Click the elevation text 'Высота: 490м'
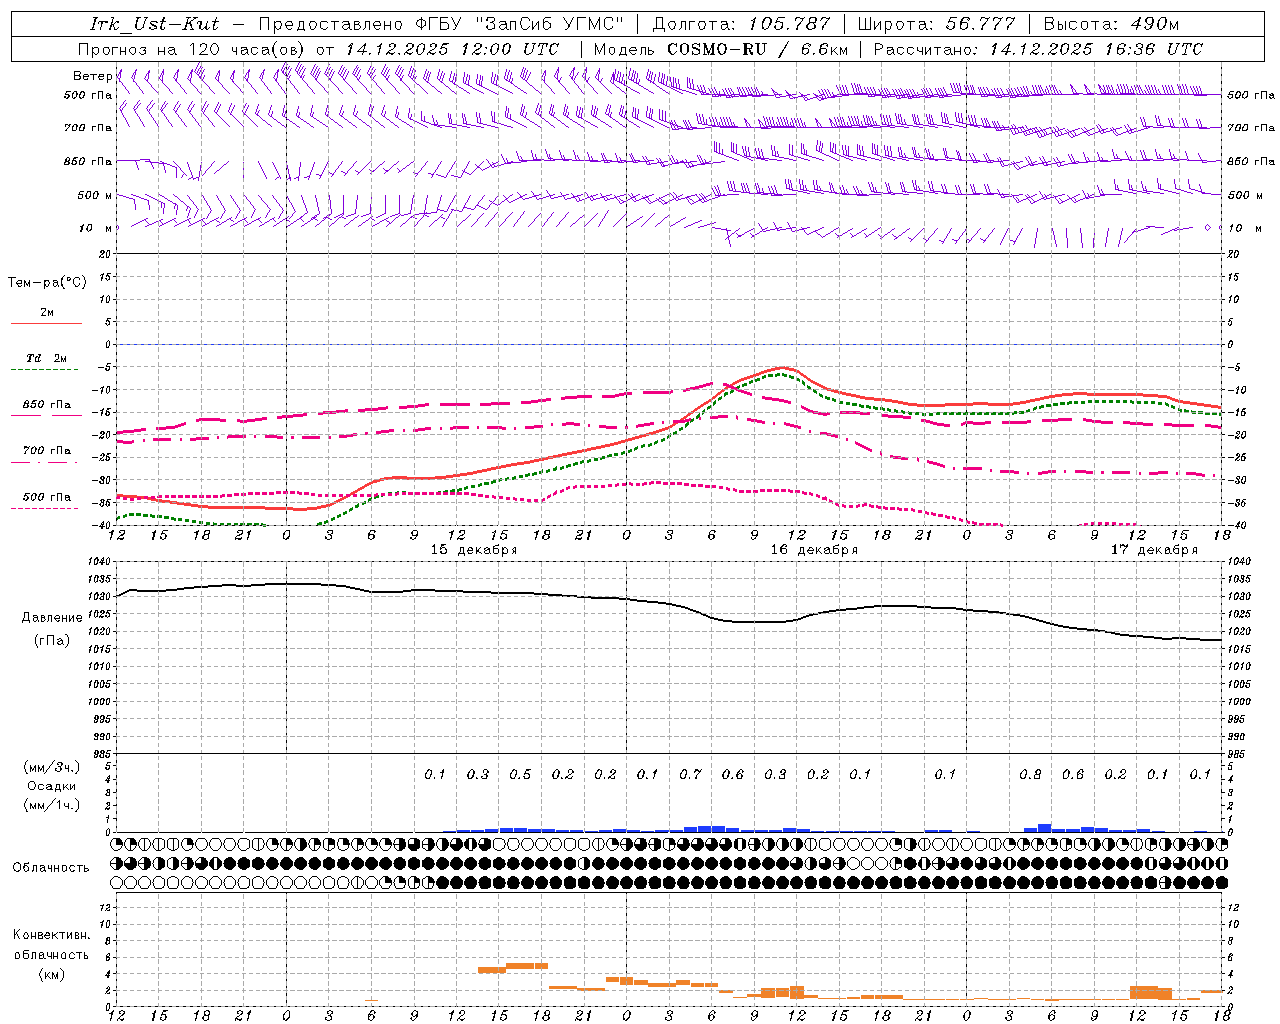Screen dimensions: 1280x1024 [1111, 24]
